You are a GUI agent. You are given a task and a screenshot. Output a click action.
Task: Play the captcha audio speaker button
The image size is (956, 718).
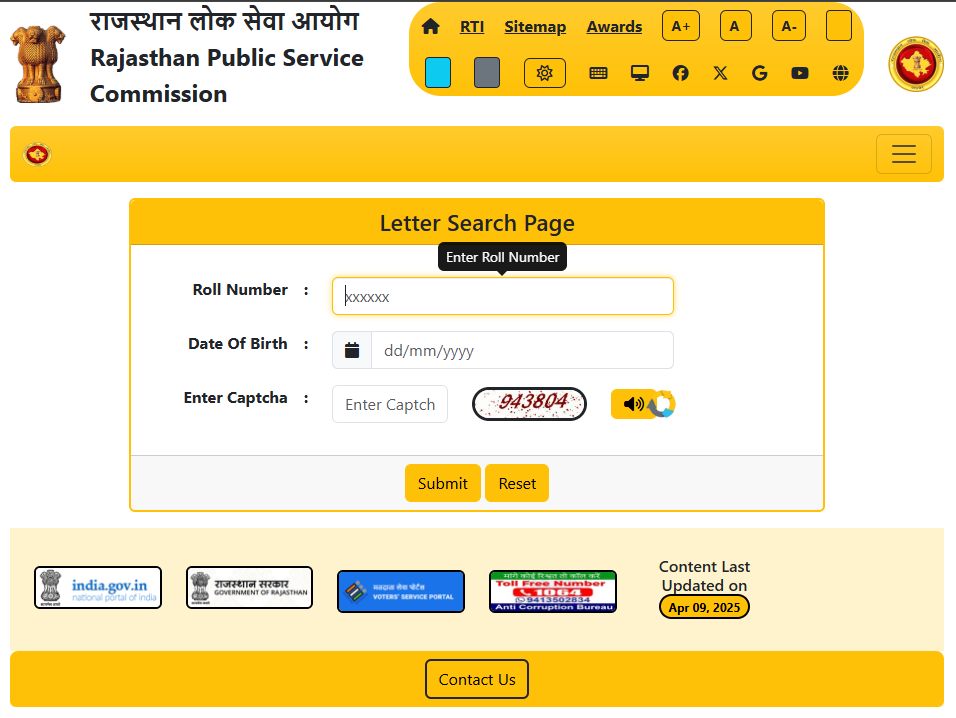coord(631,404)
